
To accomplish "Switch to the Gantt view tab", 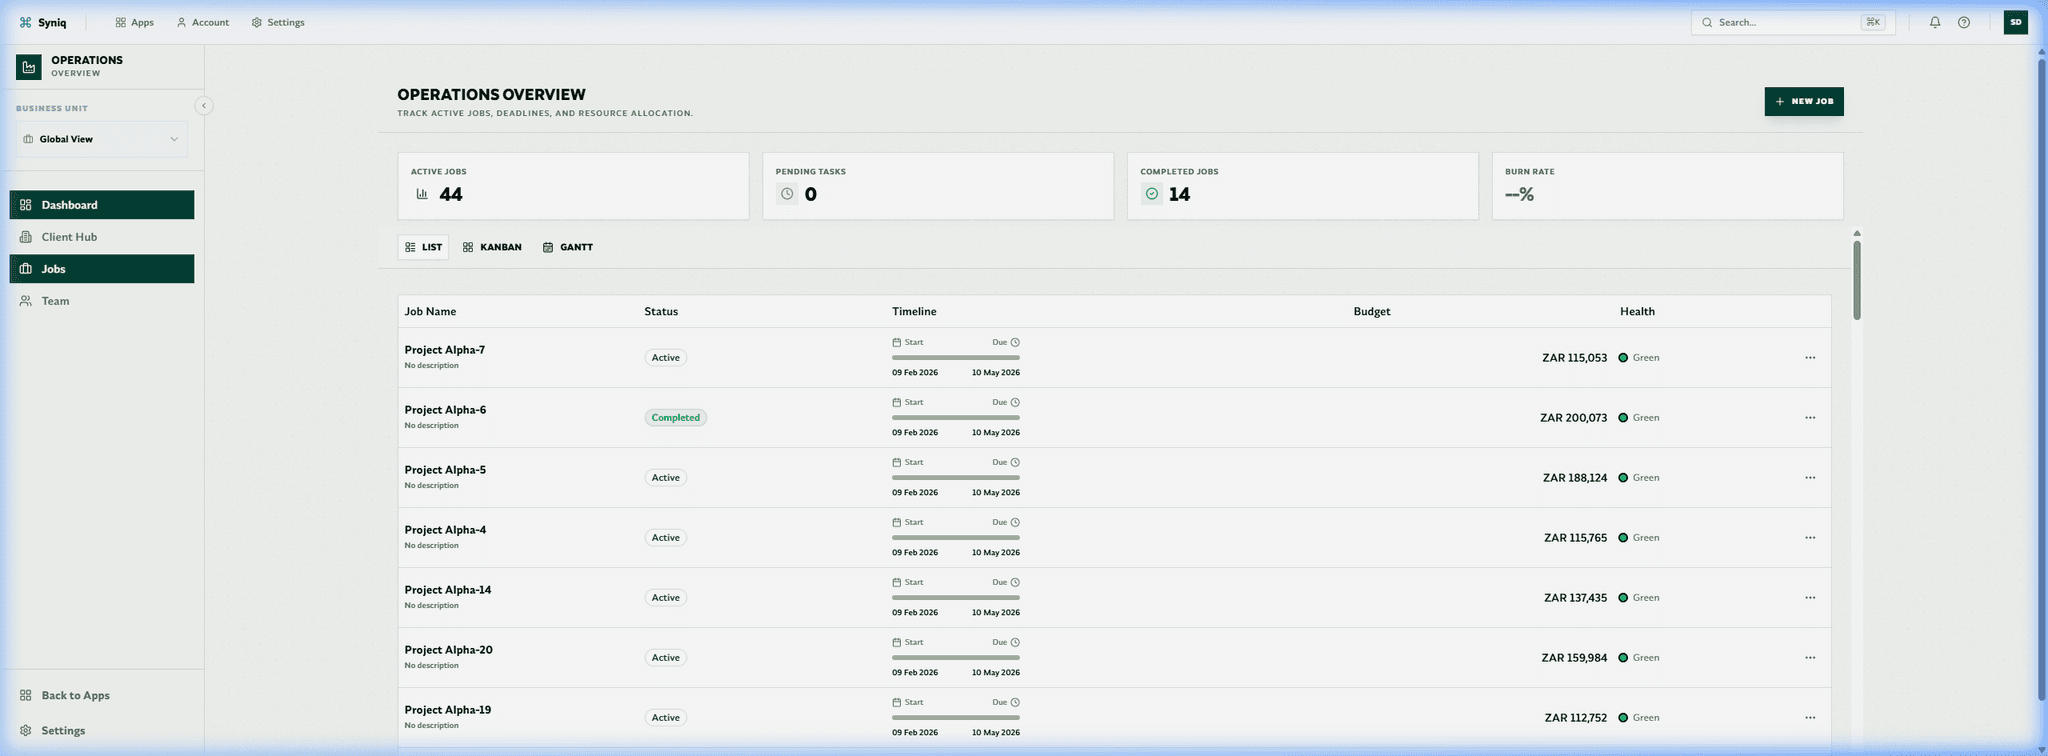I will click(x=568, y=247).
